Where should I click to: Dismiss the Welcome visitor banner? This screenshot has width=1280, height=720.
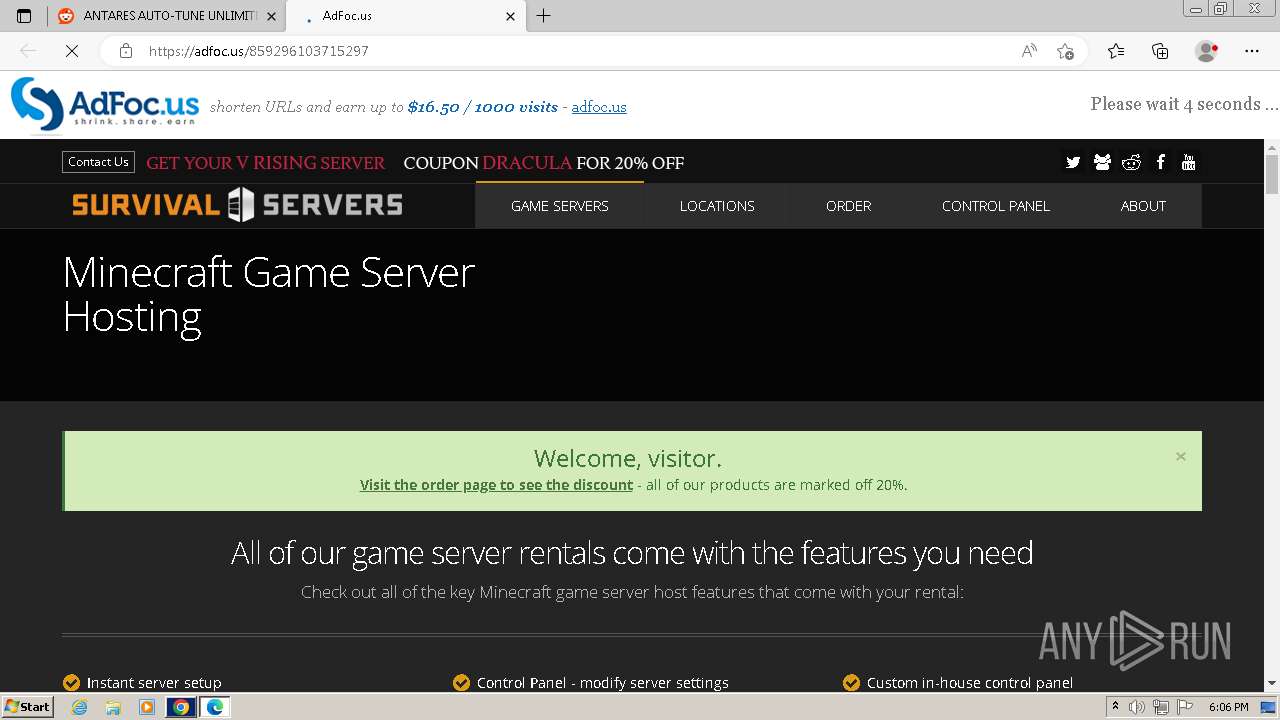pos(1181,456)
